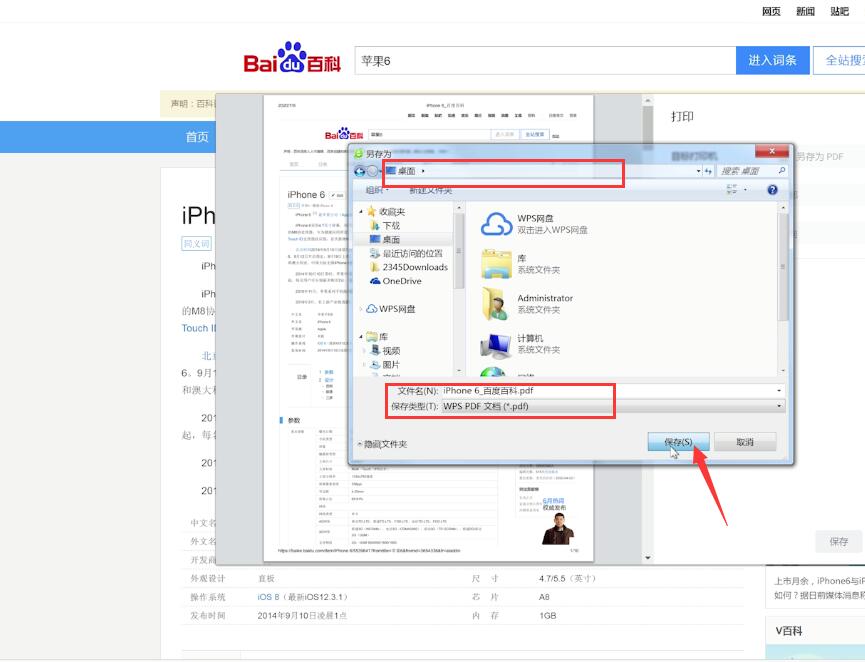Click the print preview page thumbnail
865x662 pixels.
pyautogui.click(x=428, y=328)
